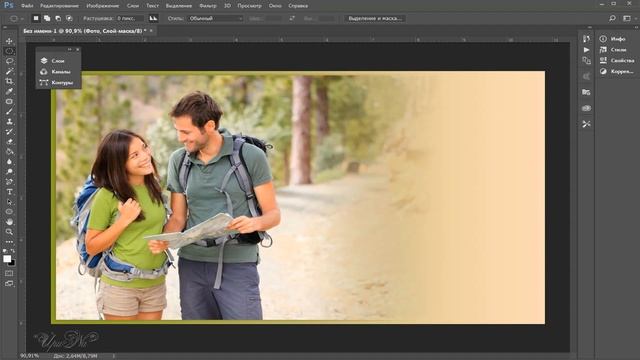The height and width of the screenshot is (360, 640).
Task: Open the 3D menu
Action: 227,6
